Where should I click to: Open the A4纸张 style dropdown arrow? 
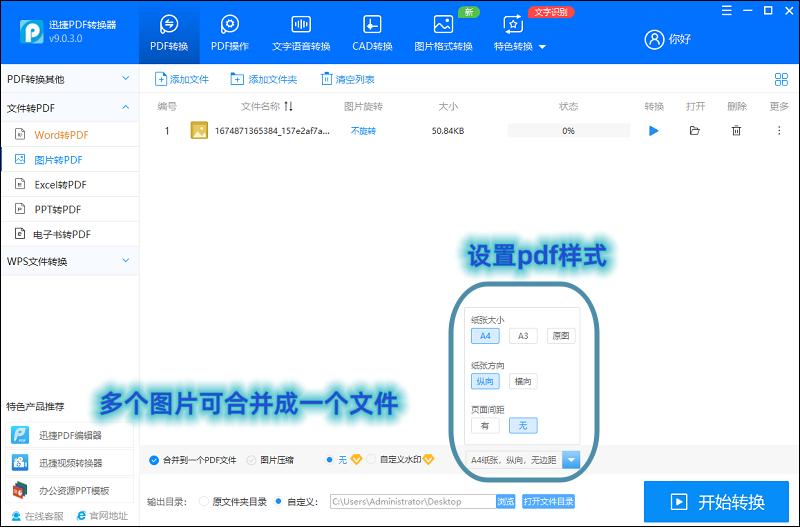pos(571,460)
